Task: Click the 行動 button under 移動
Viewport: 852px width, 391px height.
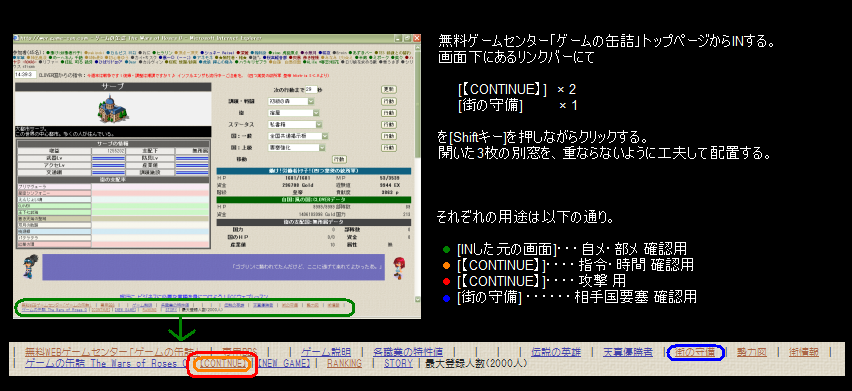Action: [x=339, y=159]
